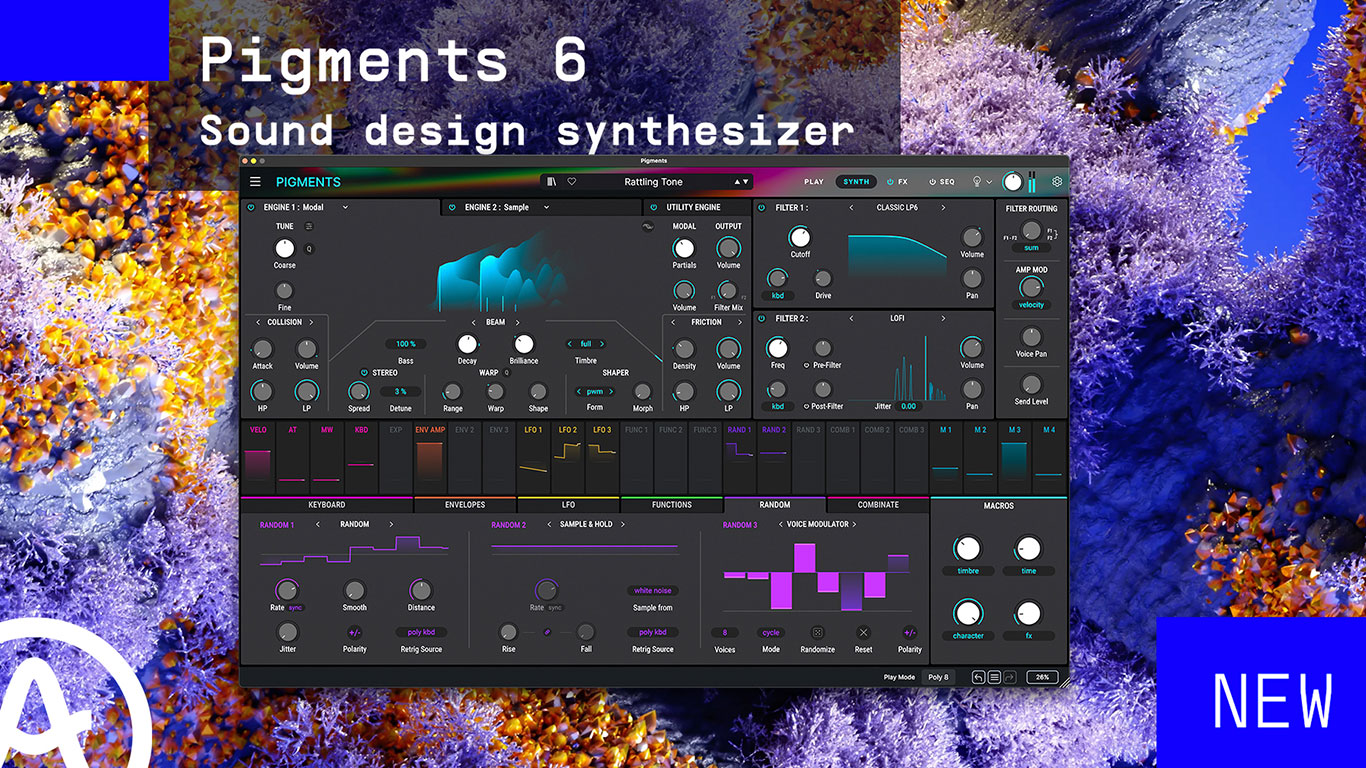Select next Beam resonator with right arrow

pyautogui.click(x=517, y=322)
